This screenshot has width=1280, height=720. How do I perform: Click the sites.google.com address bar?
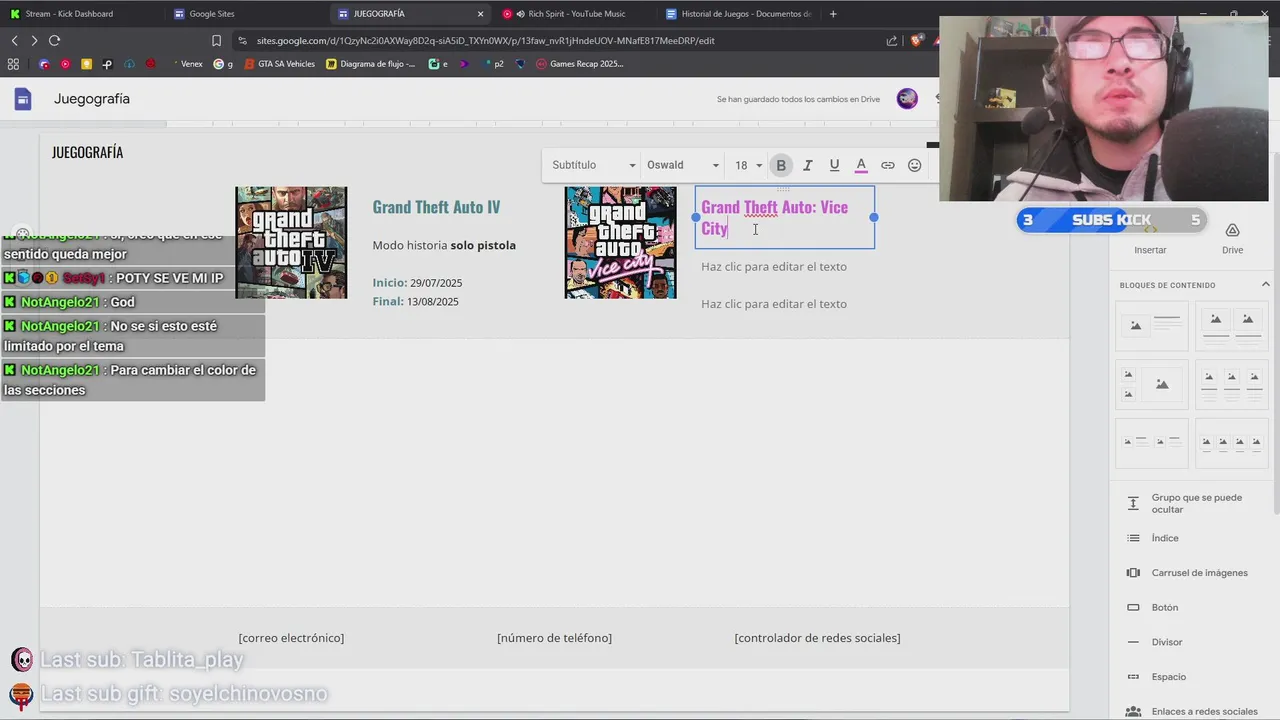[x=486, y=41]
